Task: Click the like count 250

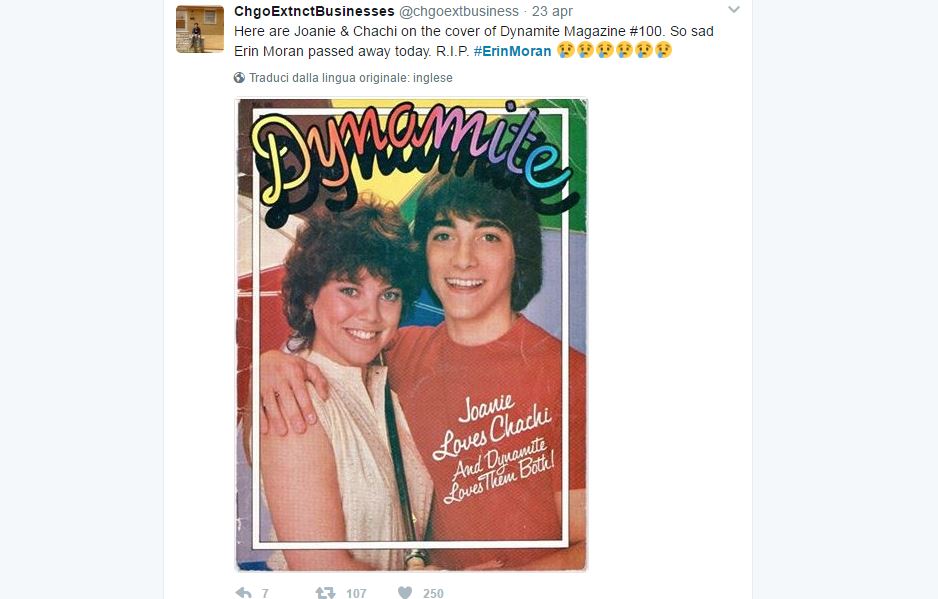Action: click(x=433, y=593)
